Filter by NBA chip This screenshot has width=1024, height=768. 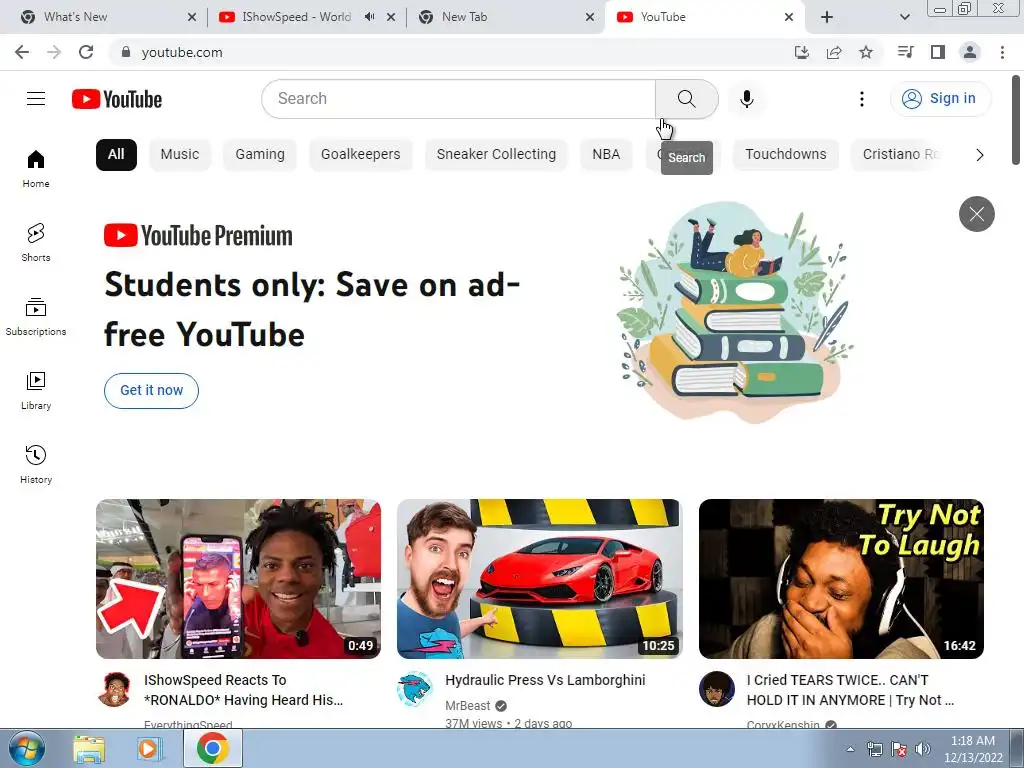606,155
